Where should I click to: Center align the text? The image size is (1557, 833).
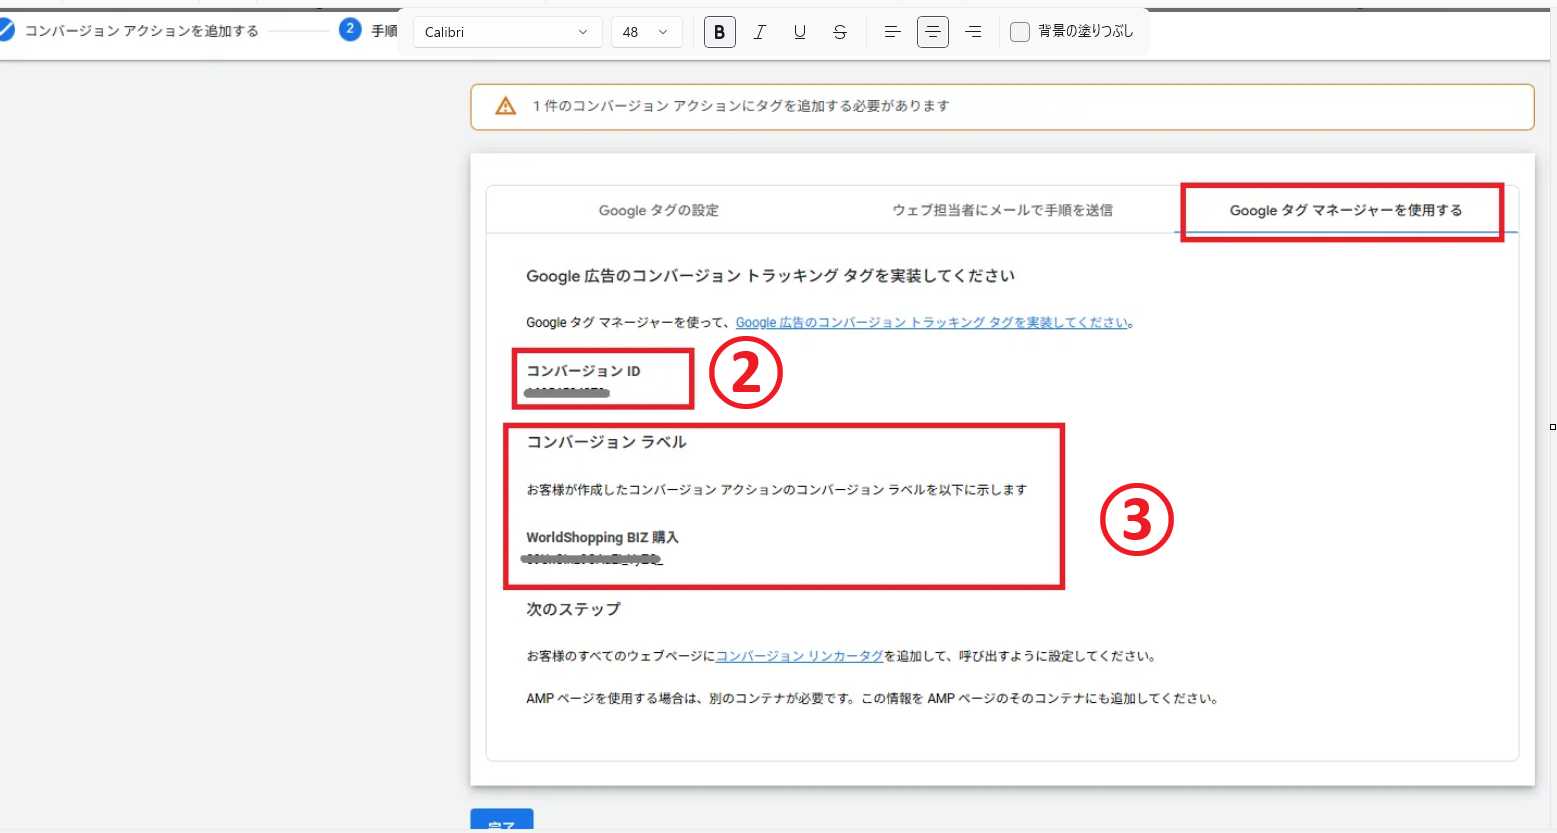point(932,32)
